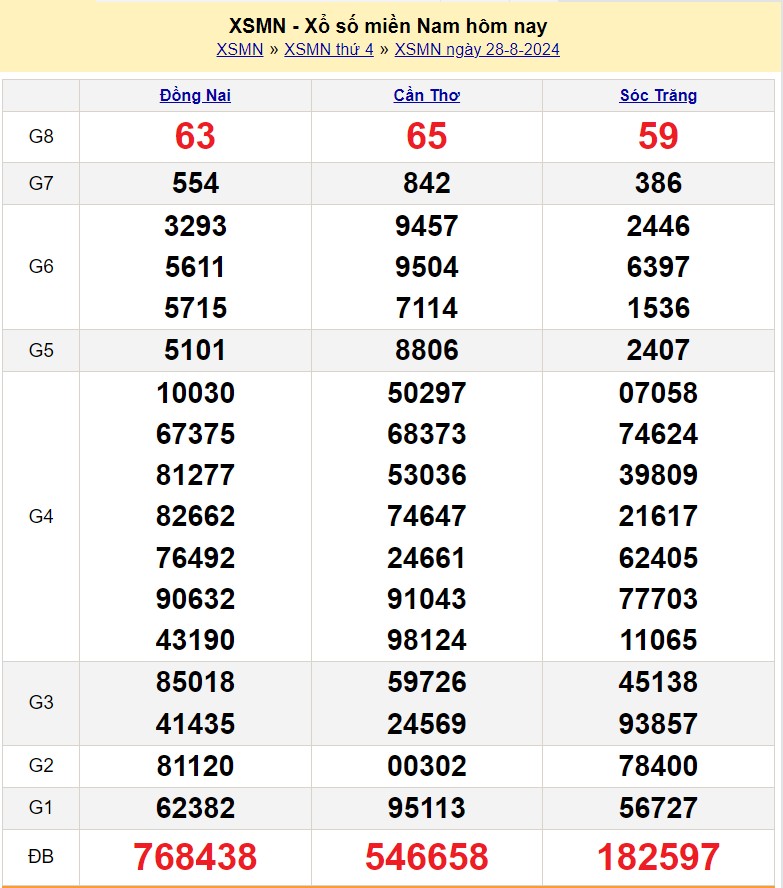783x888 pixels.
Task: Click the G5 number 8806
Action: pos(426,350)
